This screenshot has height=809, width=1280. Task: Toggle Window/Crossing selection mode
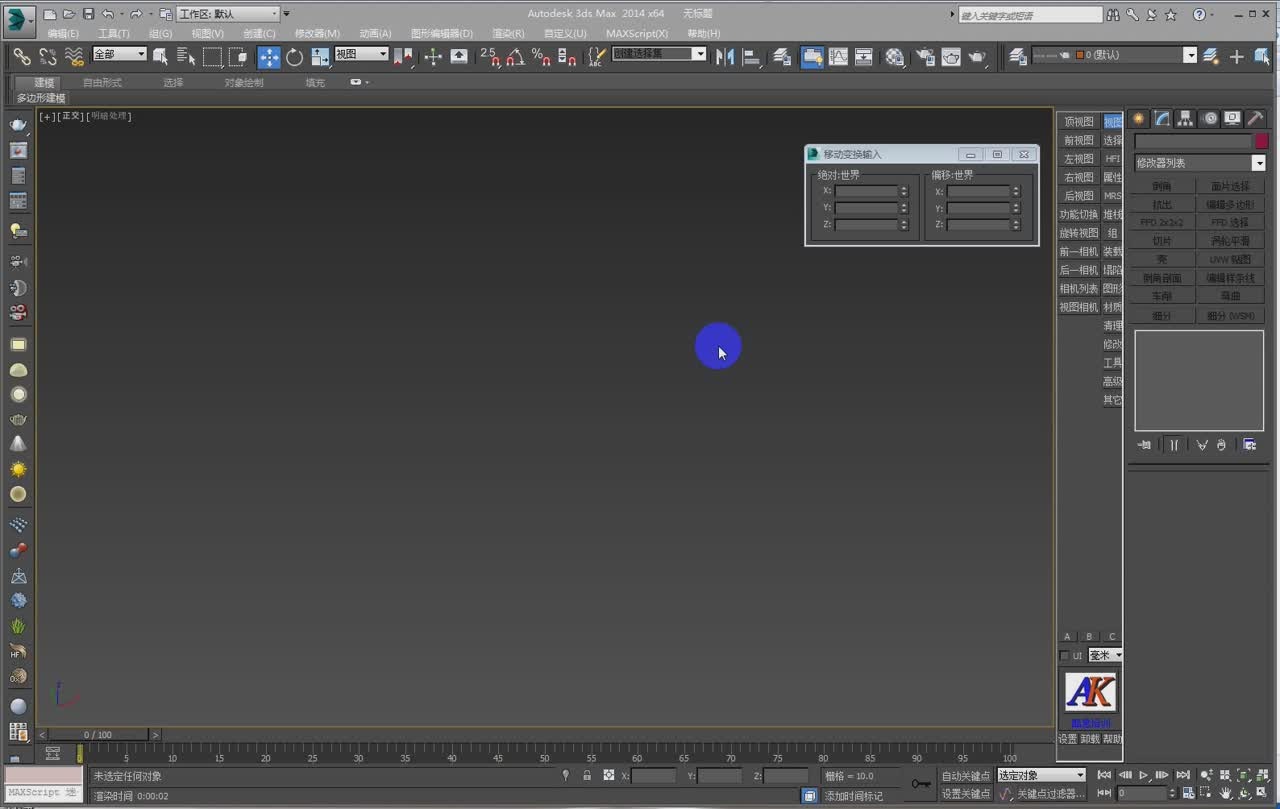tap(237, 57)
